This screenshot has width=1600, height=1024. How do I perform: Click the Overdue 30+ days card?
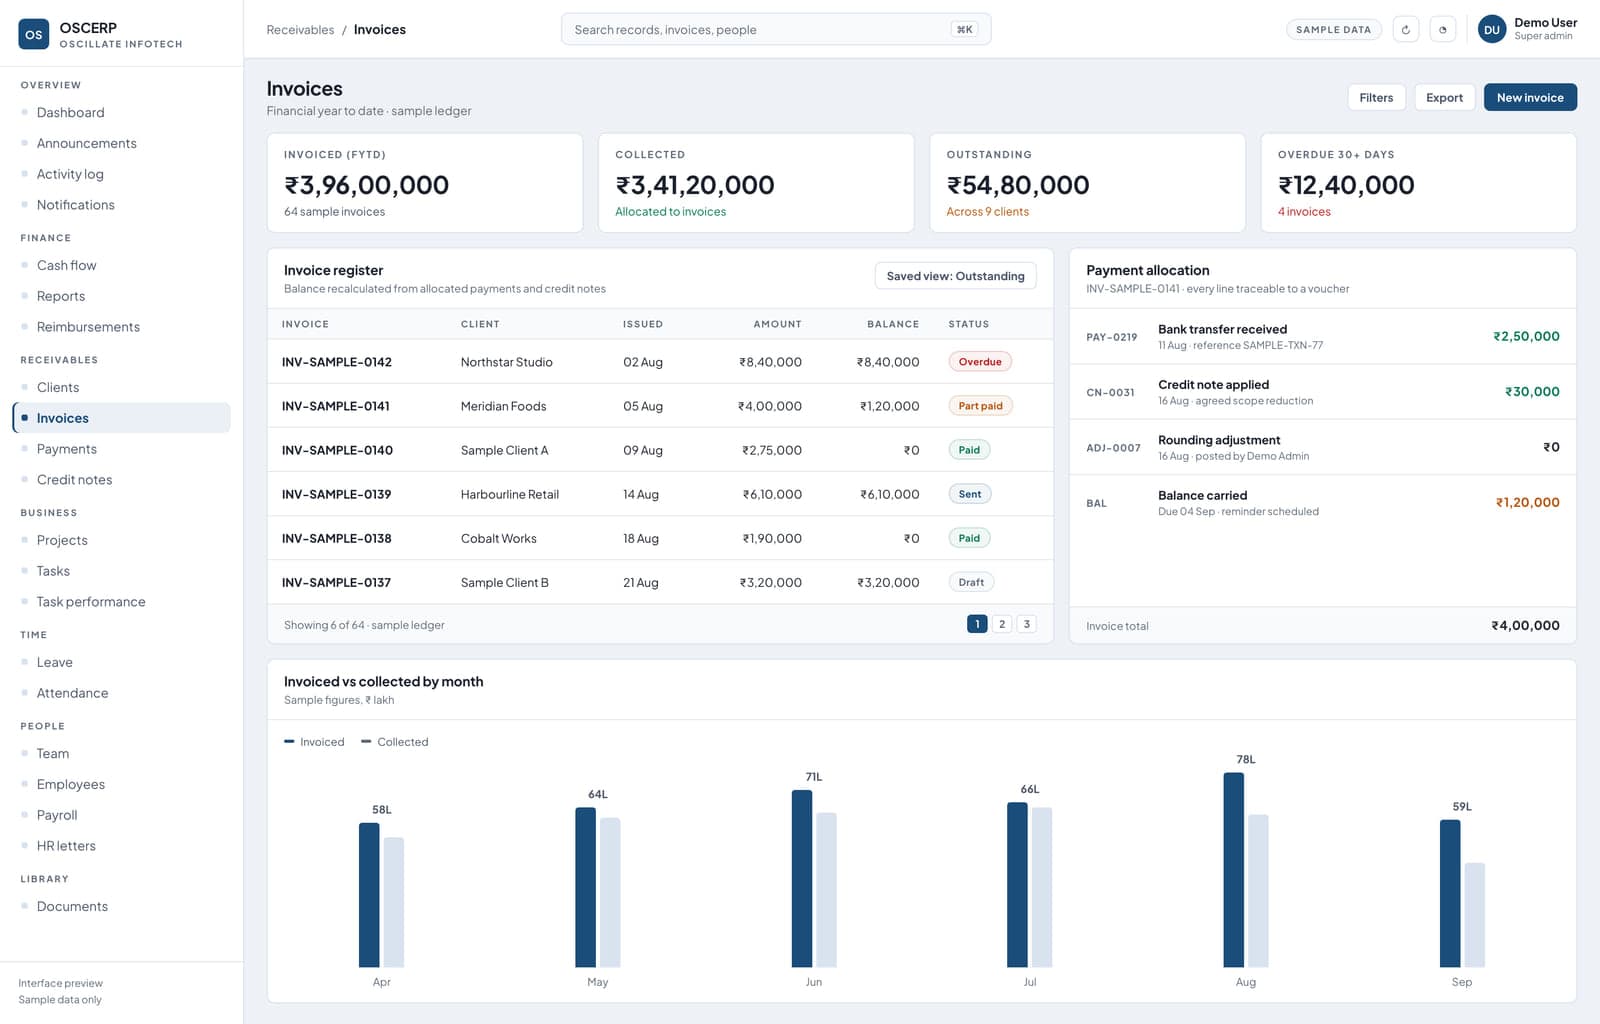1418,183
